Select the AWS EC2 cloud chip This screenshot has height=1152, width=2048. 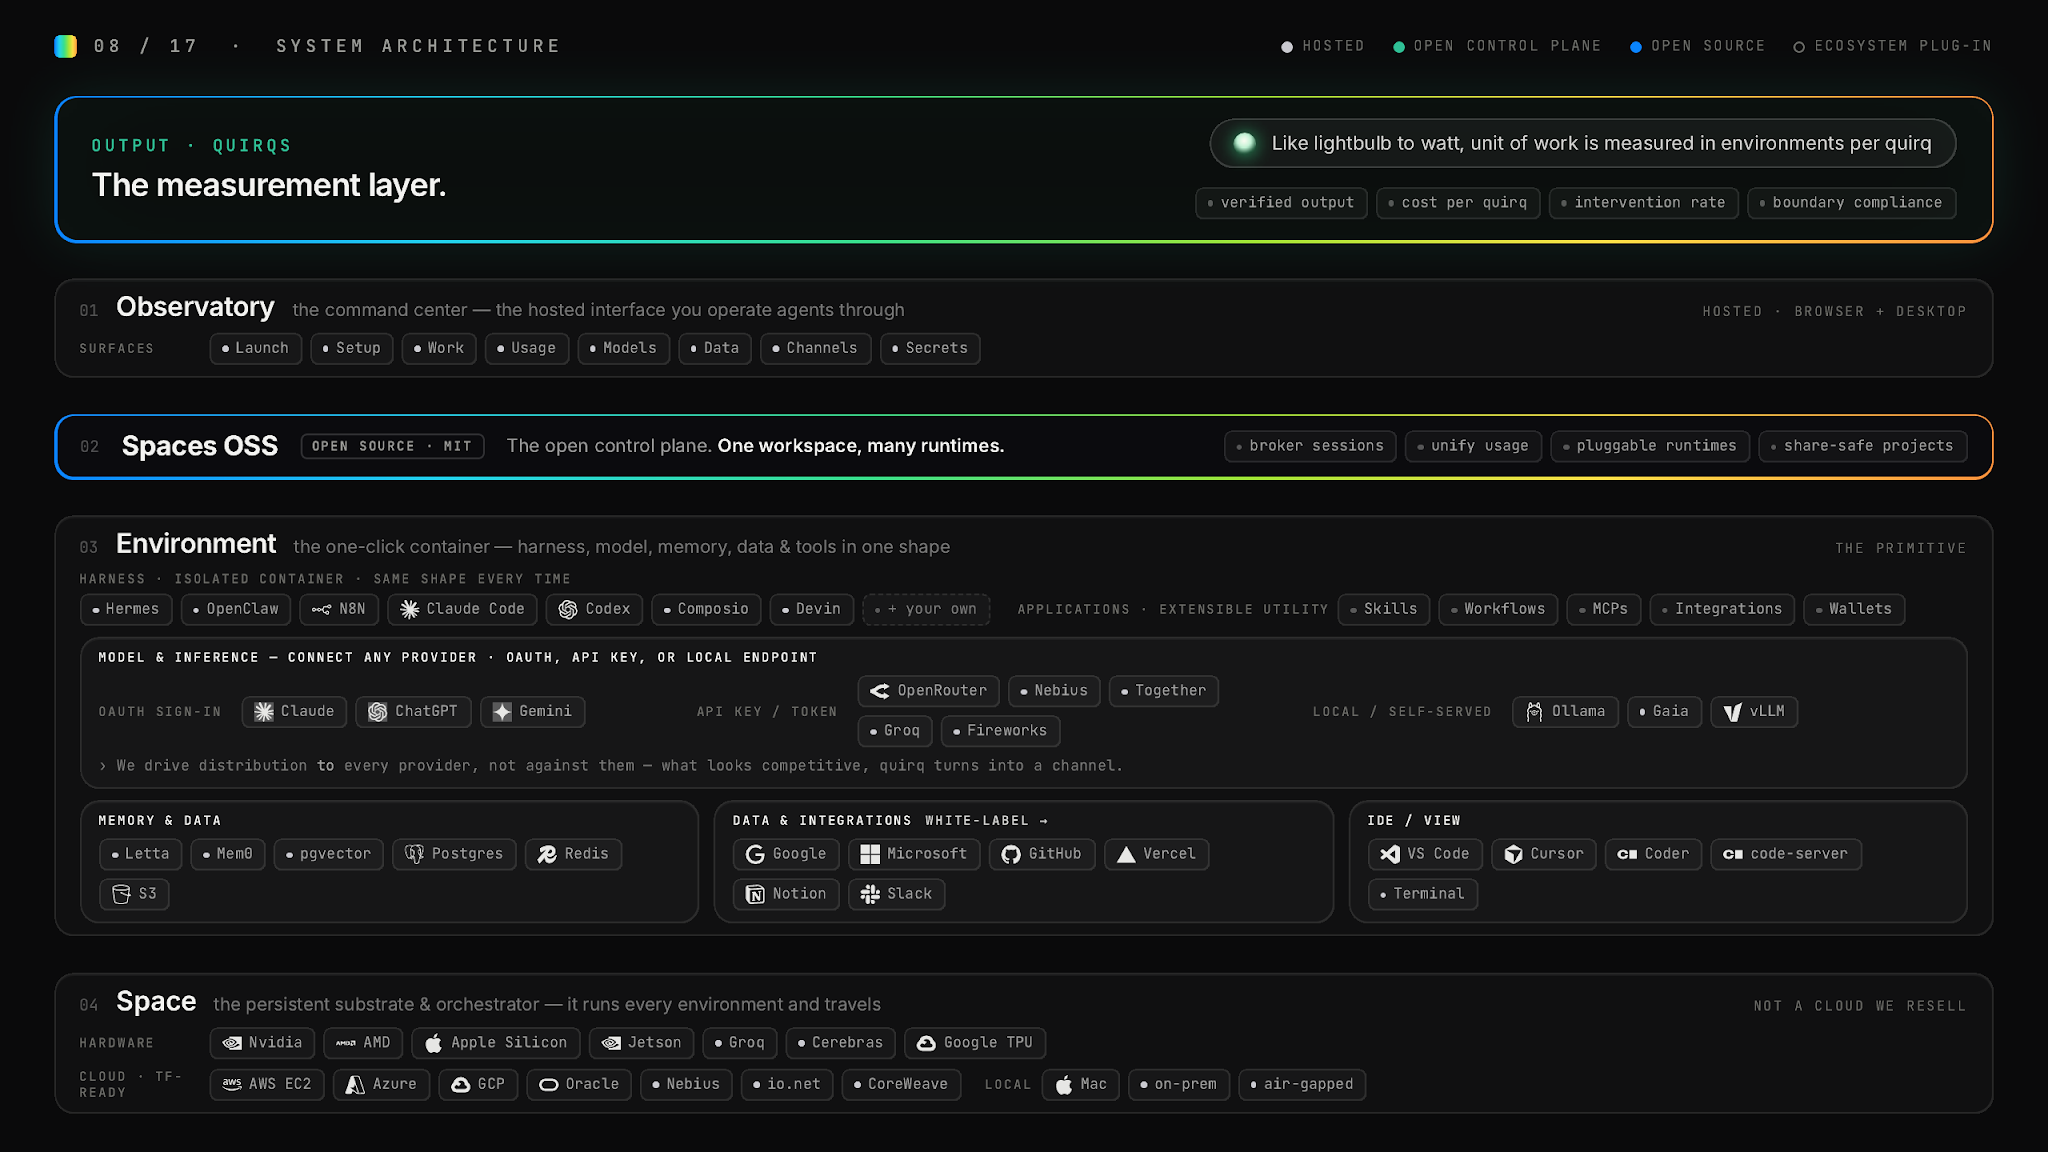coord(267,1084)
